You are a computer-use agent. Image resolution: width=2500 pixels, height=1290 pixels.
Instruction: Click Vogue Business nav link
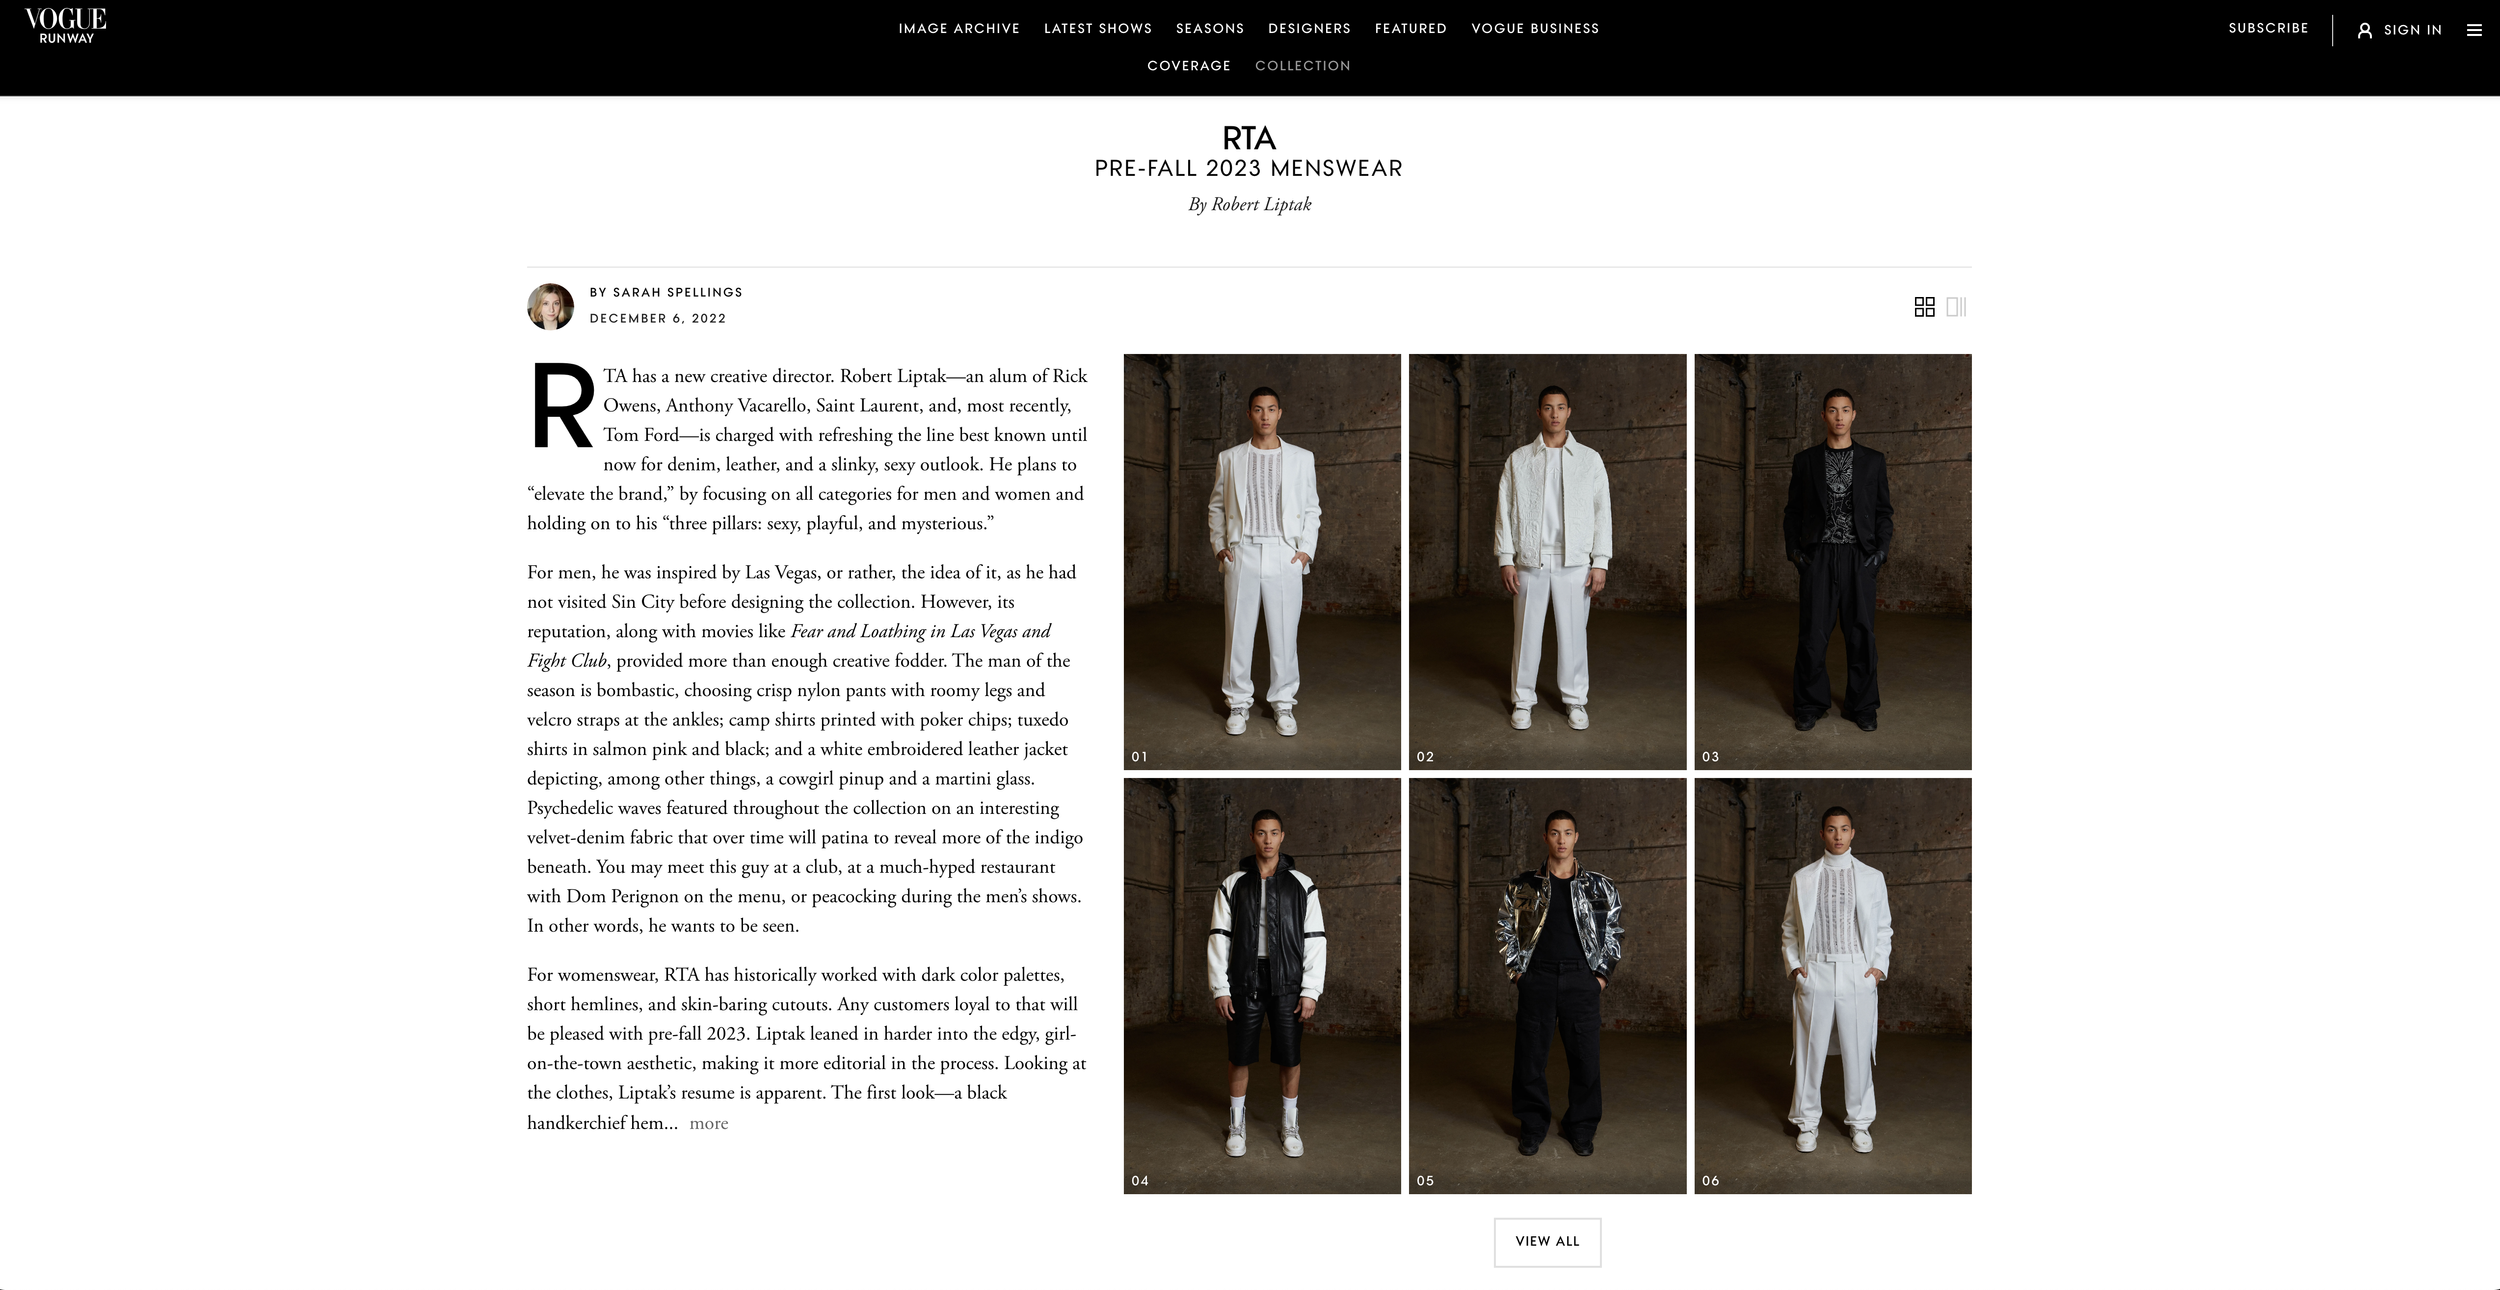click(1535, 29)
